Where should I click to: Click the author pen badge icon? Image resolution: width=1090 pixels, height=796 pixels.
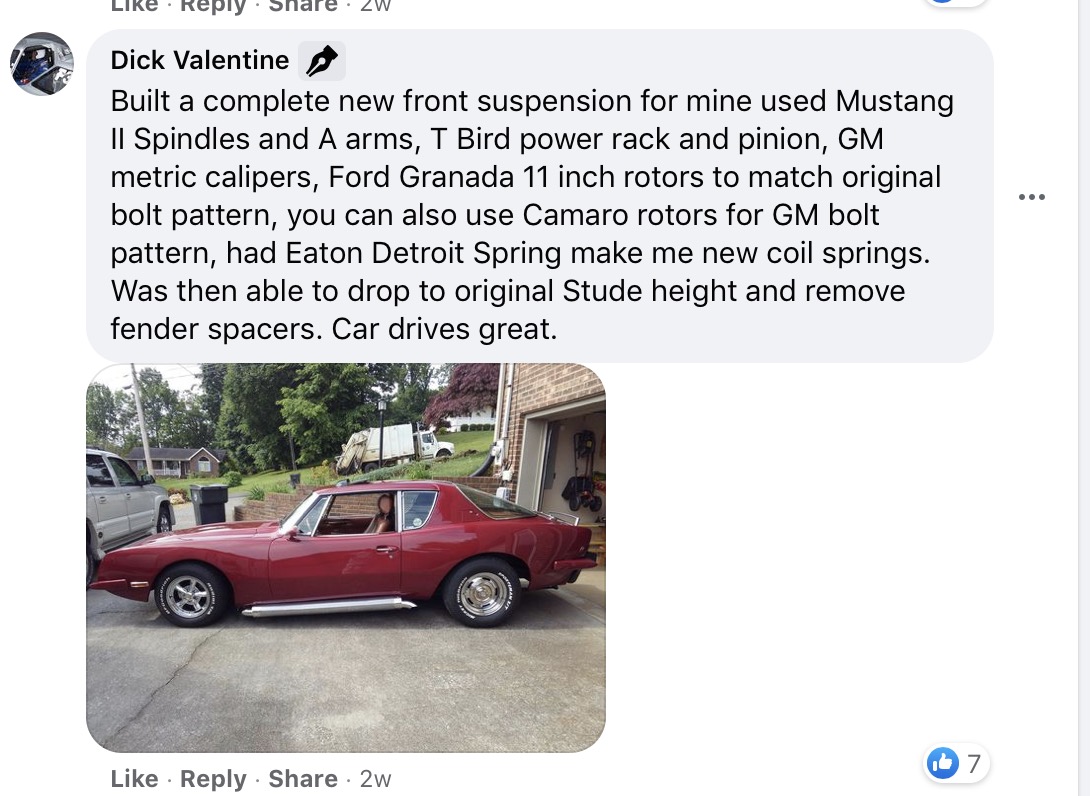point(321,61)
